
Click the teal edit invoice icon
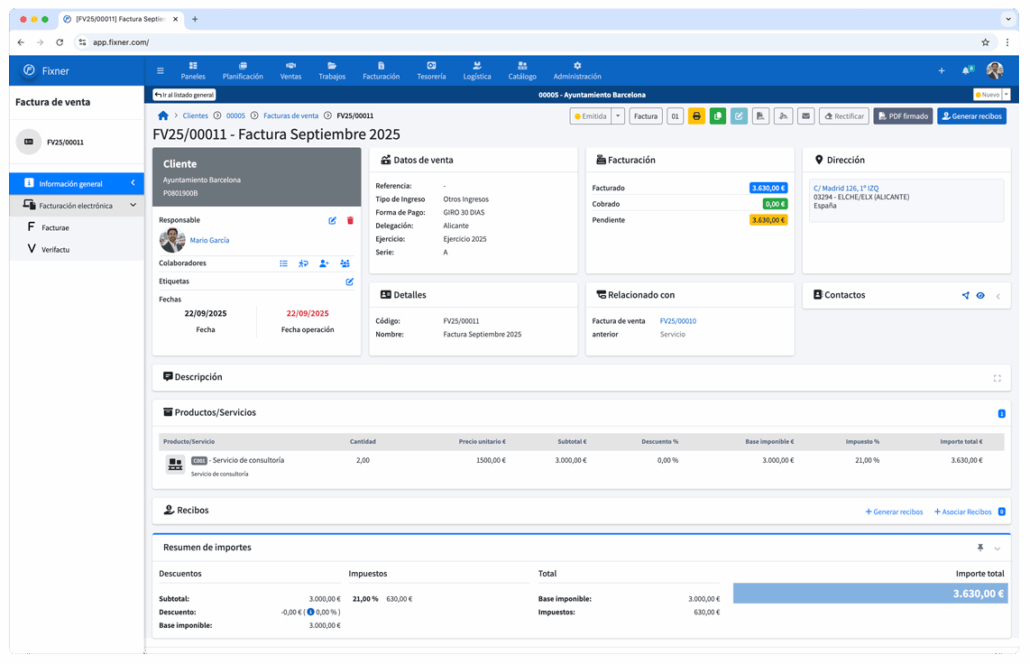click(739, 116)
